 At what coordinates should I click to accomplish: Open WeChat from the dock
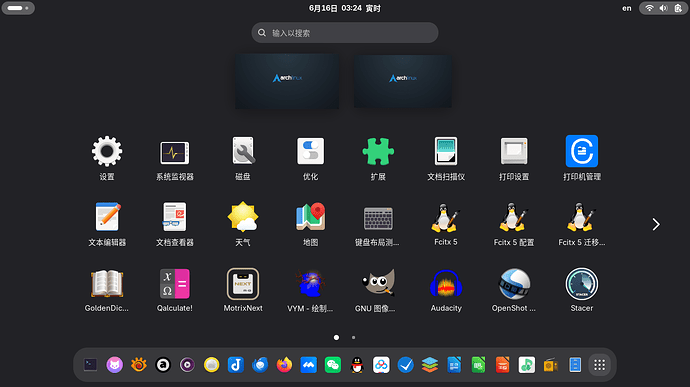pos(333,365)
